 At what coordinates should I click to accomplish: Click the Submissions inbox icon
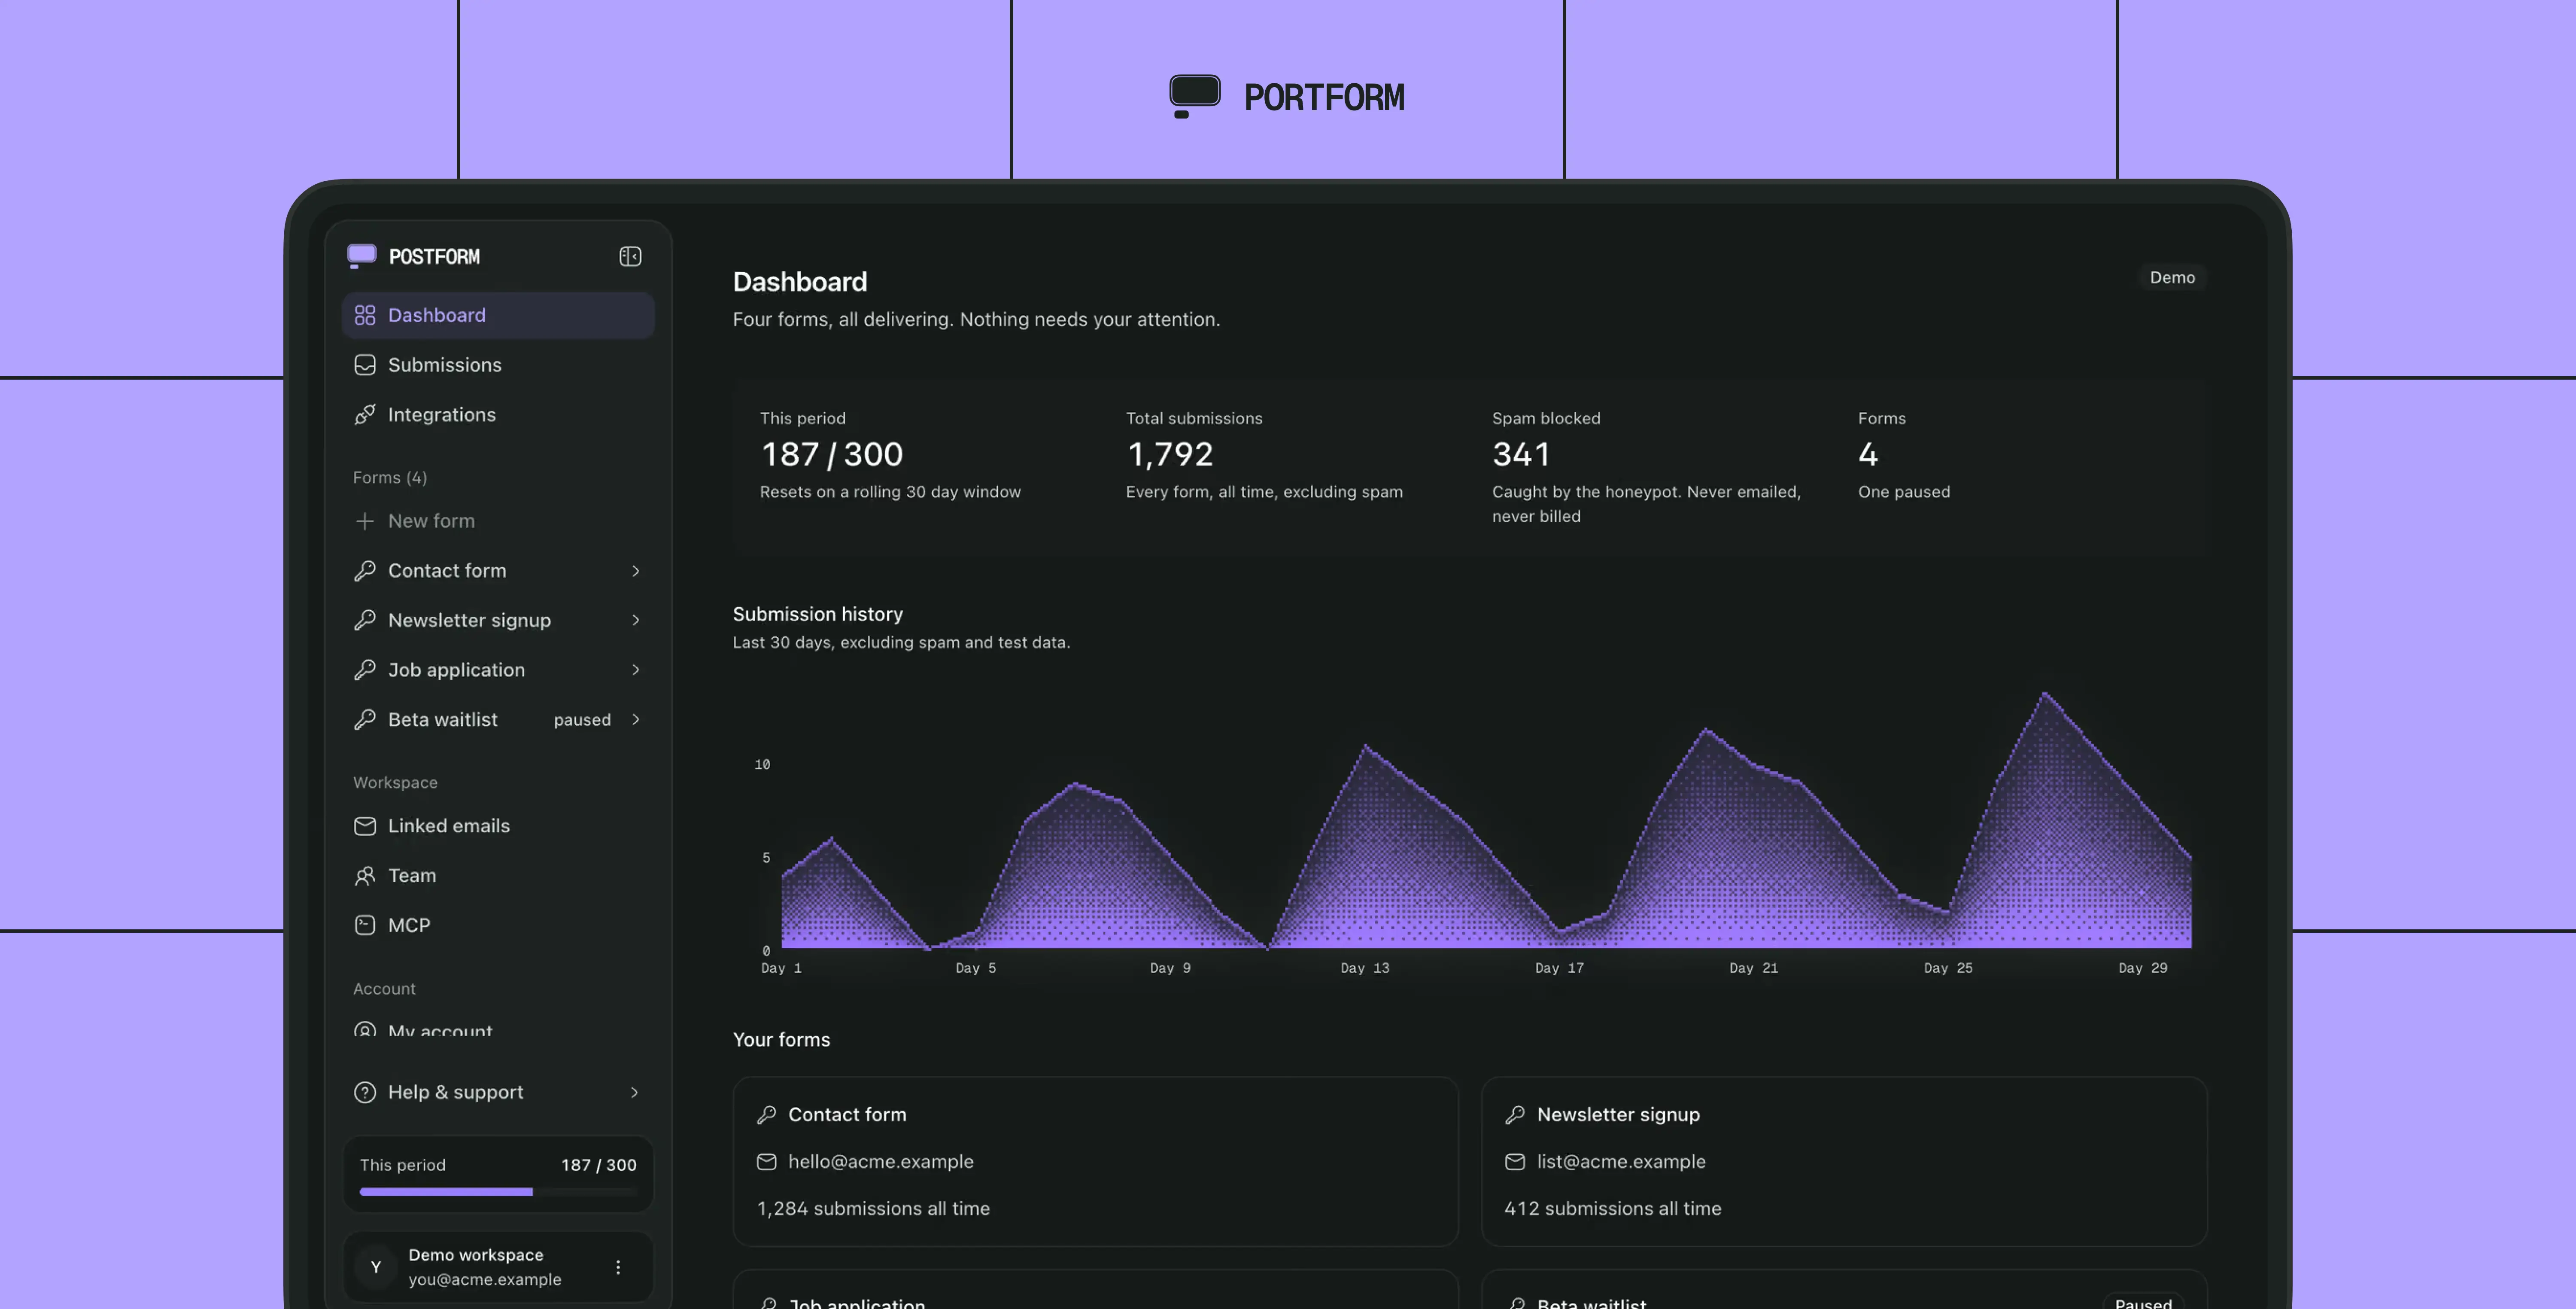click(x=365, y=365)
